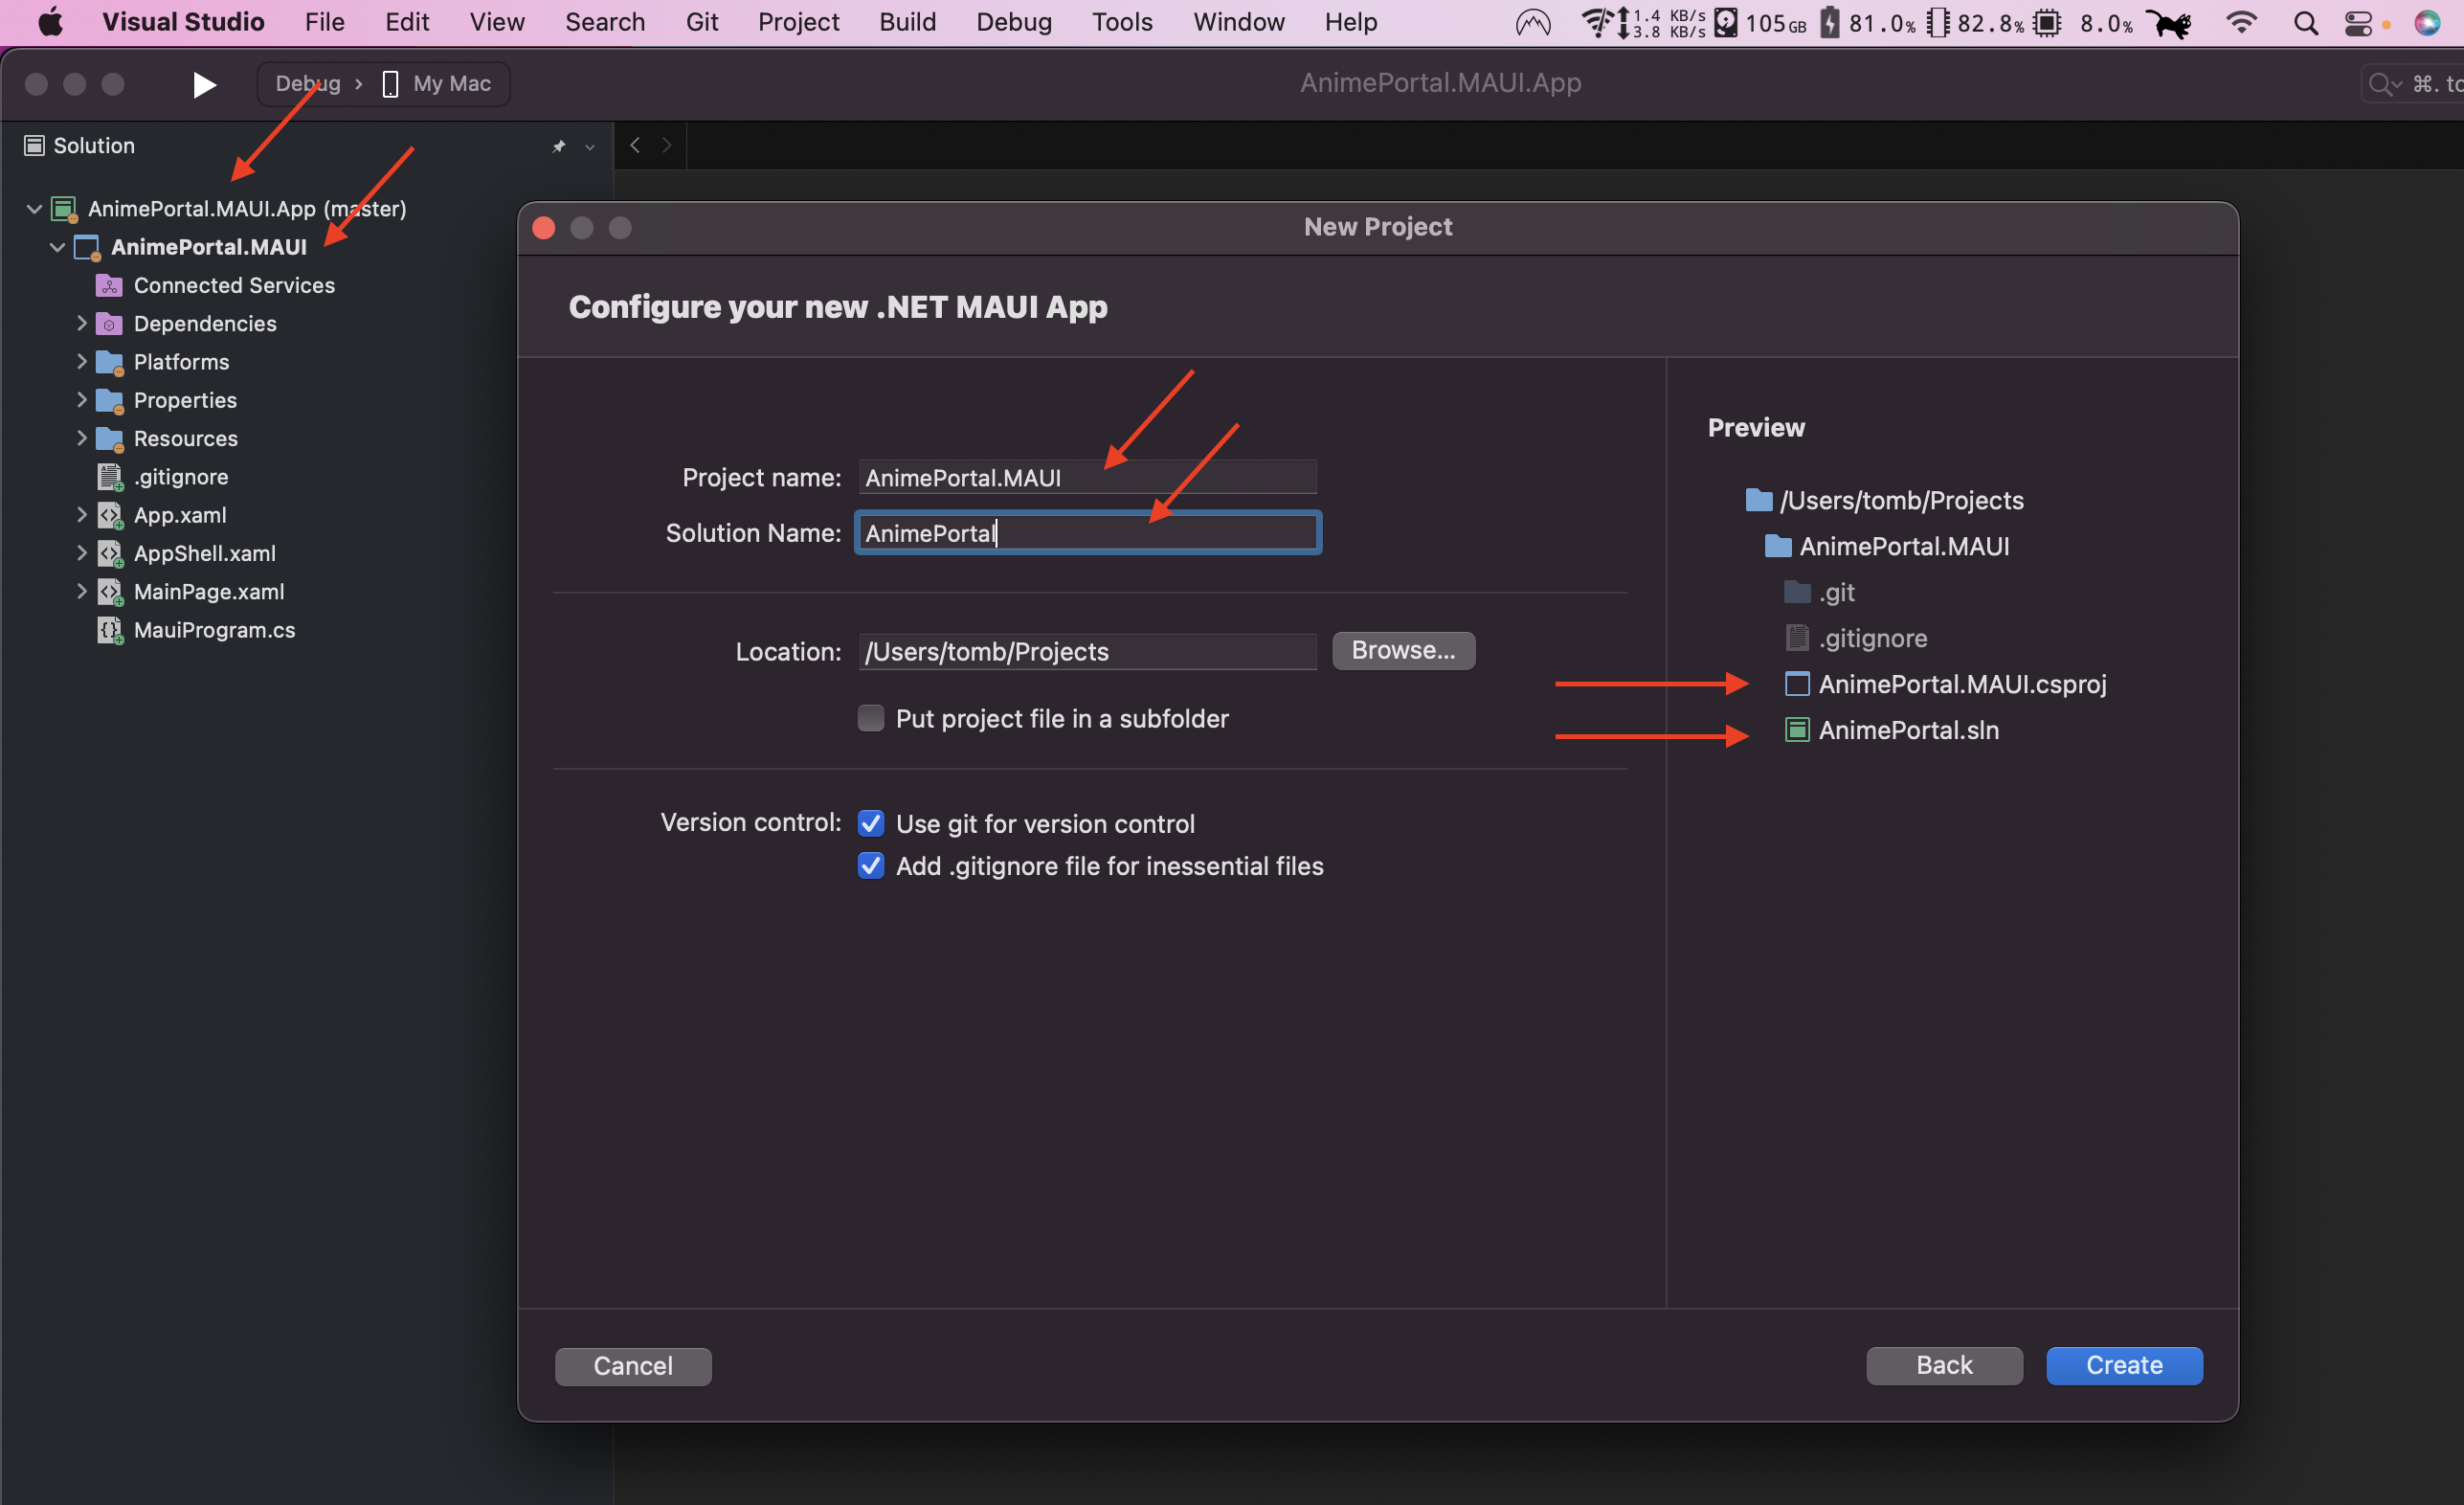Screen dimensions: 2464x1505
Task: Pin the Solution pad
Action: (557, 146)
